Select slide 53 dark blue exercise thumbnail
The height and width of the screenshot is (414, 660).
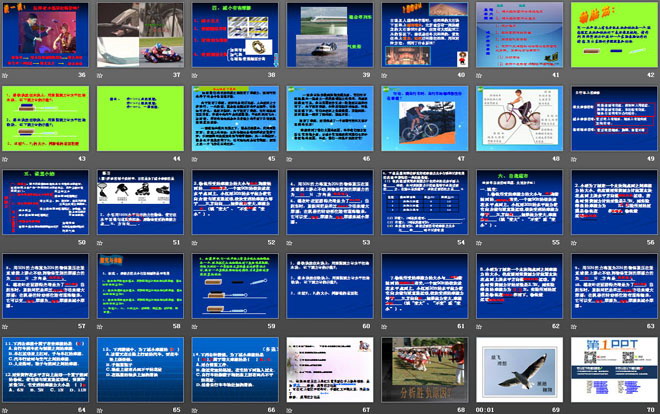point(330,202)
